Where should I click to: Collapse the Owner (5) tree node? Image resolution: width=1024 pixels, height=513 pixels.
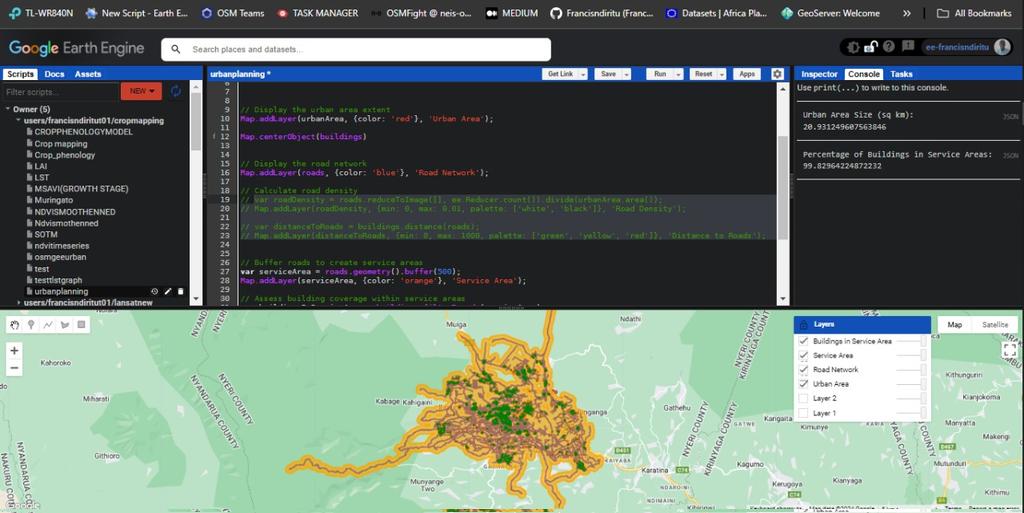pos(7,109)
